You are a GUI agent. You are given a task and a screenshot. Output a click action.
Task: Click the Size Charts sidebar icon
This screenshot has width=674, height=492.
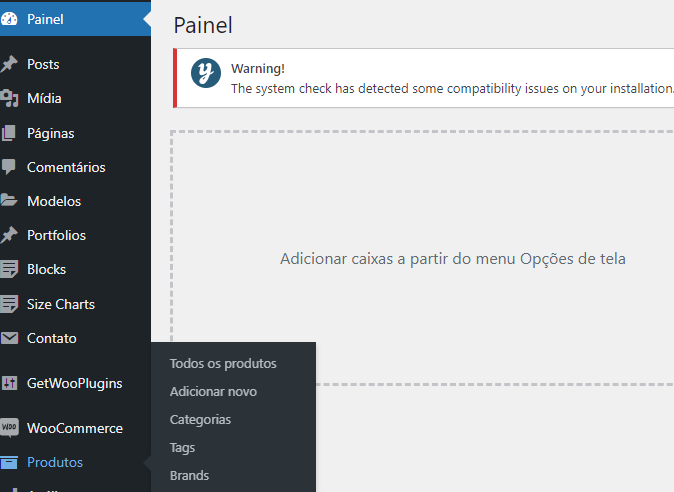pyautogui.click(x=10, y=304)
